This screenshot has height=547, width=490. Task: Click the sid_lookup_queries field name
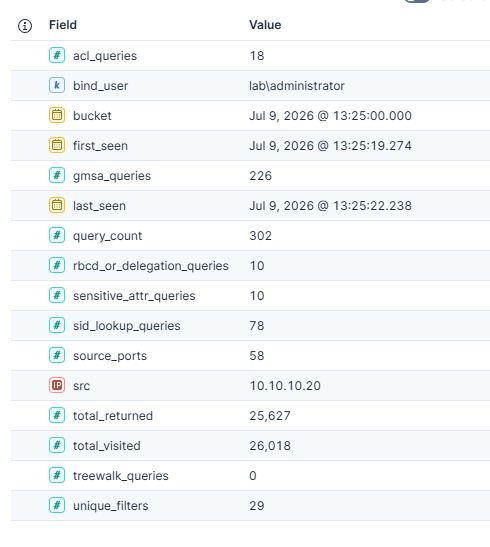[x=127, y=326]
